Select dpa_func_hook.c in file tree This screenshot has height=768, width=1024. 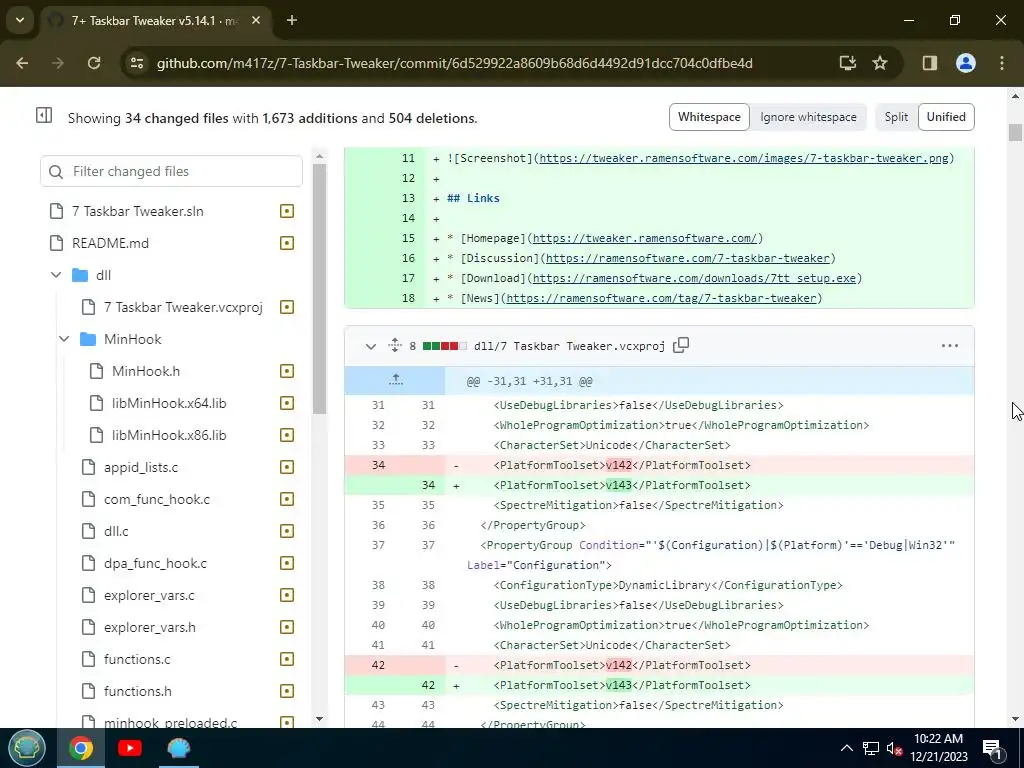click(155, 563)
